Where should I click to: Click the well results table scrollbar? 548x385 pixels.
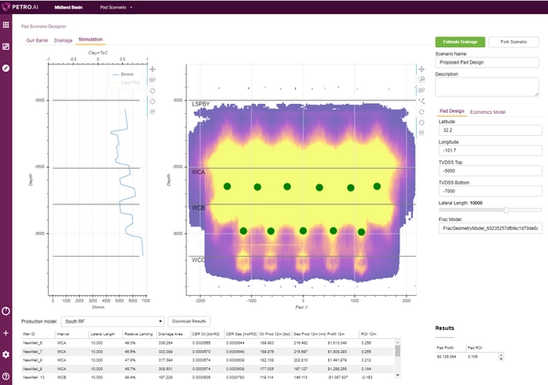click(x=397, y=351)
